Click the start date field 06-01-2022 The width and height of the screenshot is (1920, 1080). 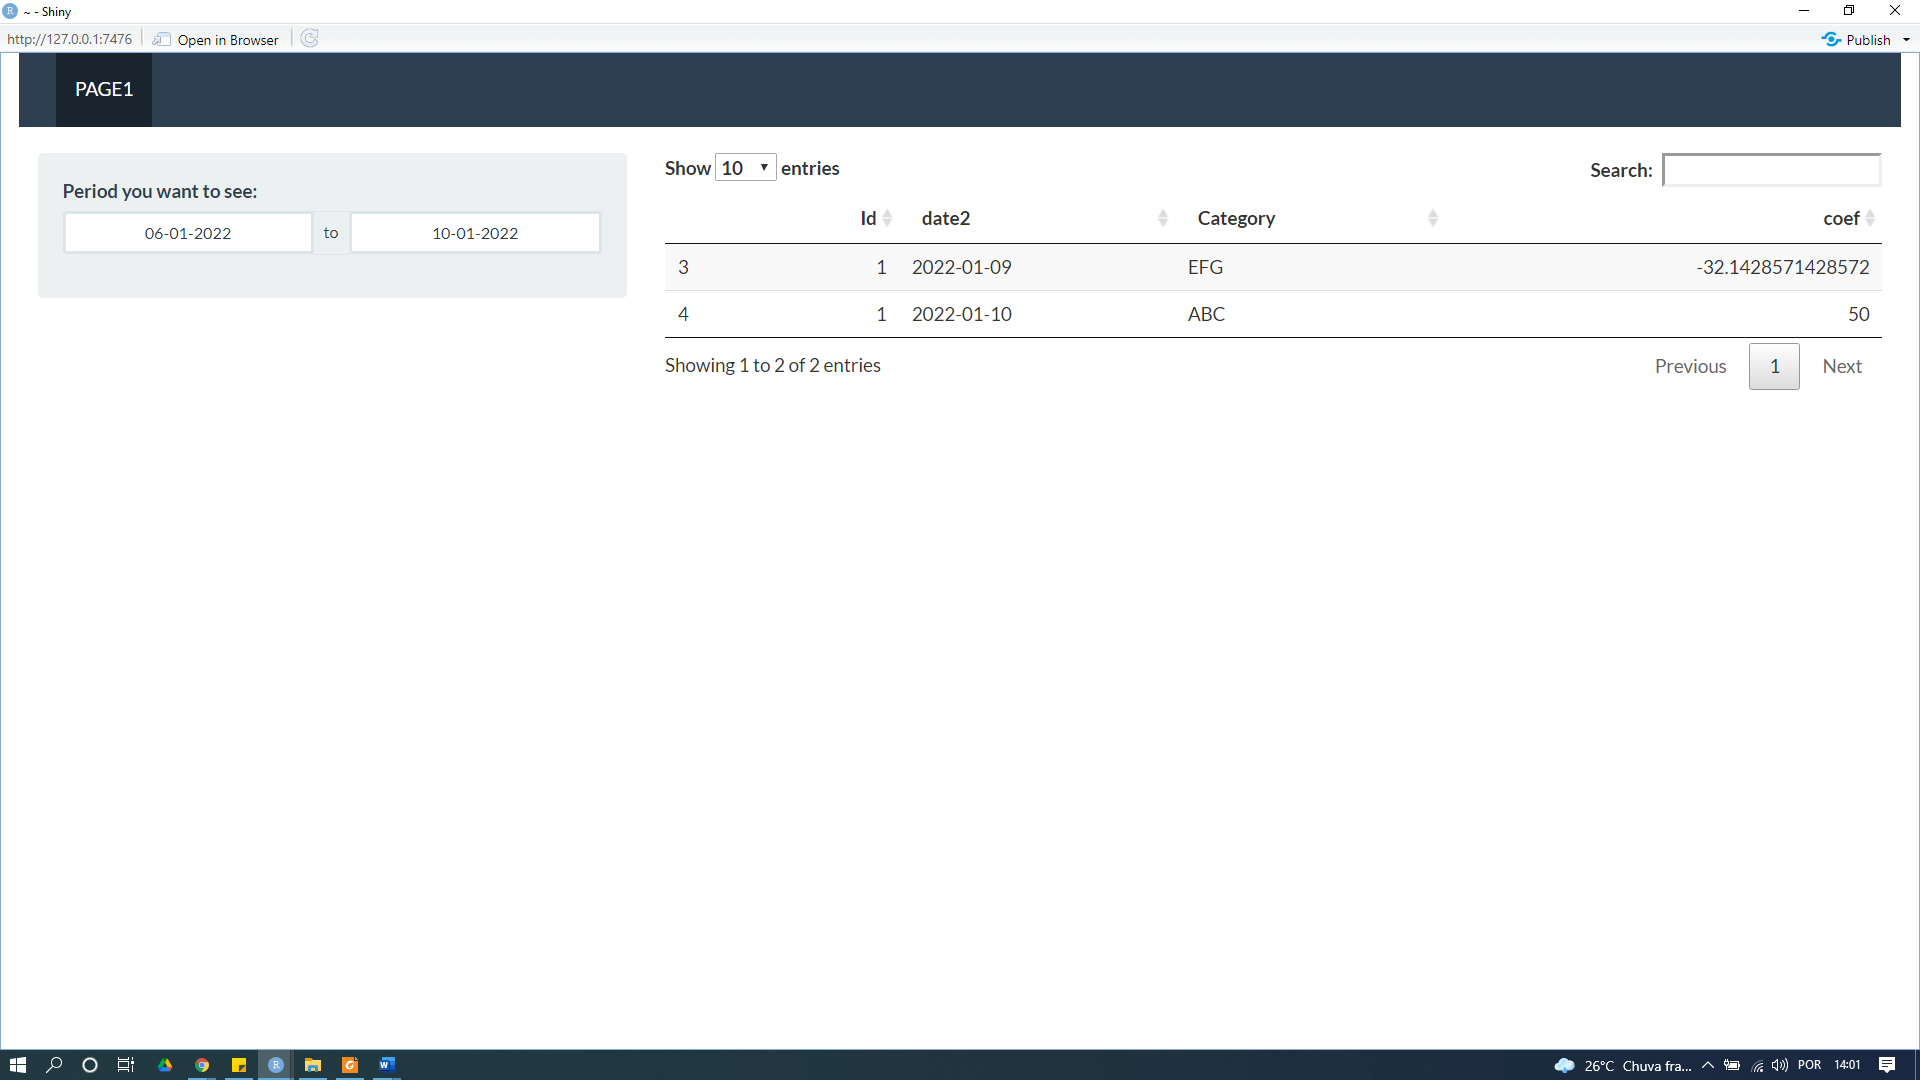188,233
